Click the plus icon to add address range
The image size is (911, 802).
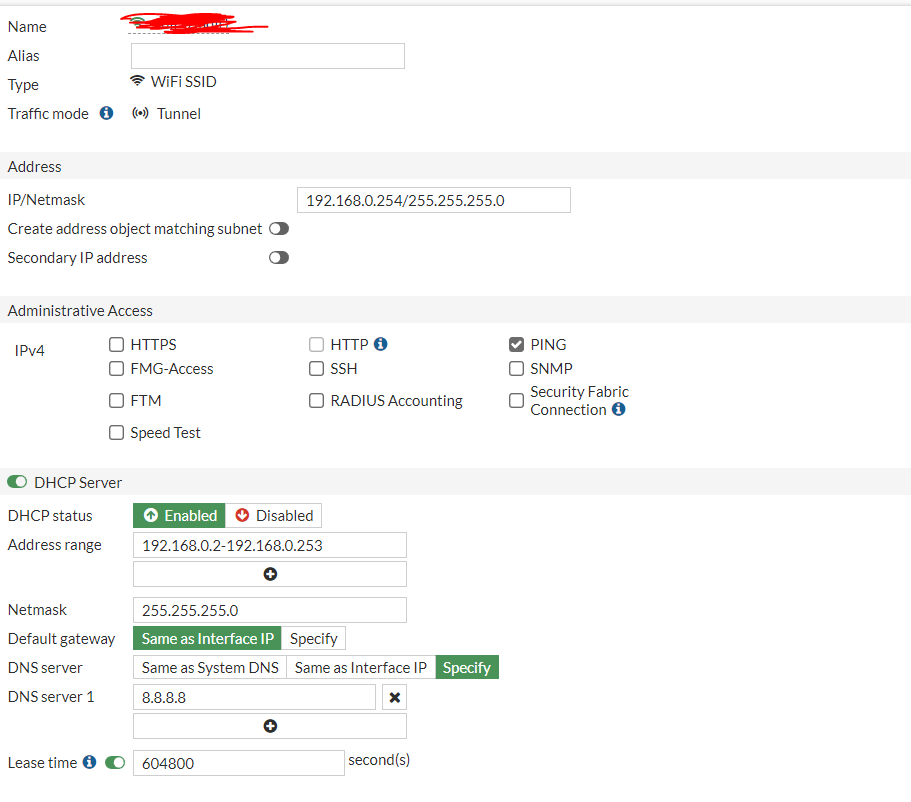click(x=270, y=574)
